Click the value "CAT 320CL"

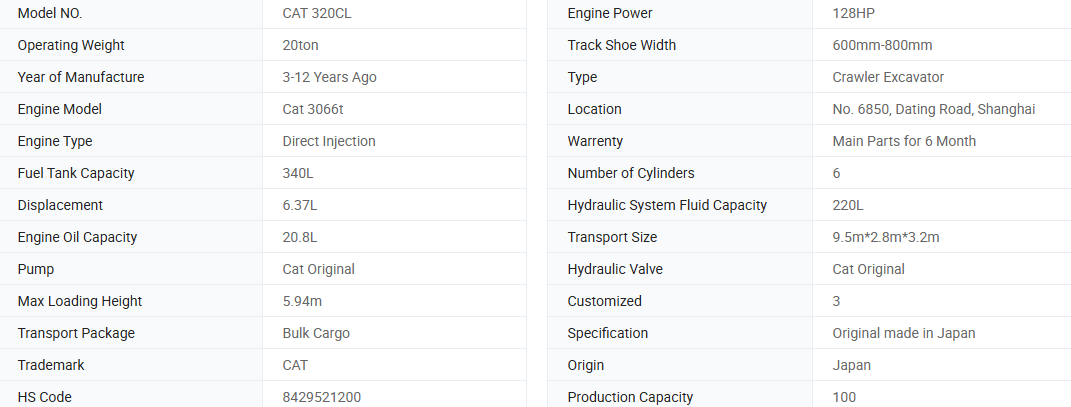(x=317, y=13)
